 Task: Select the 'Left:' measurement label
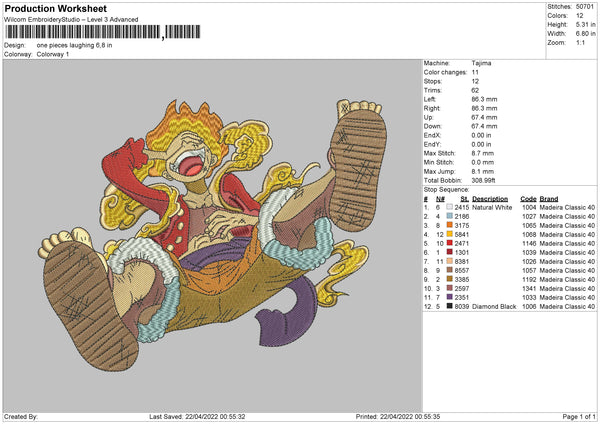(430, 99)
